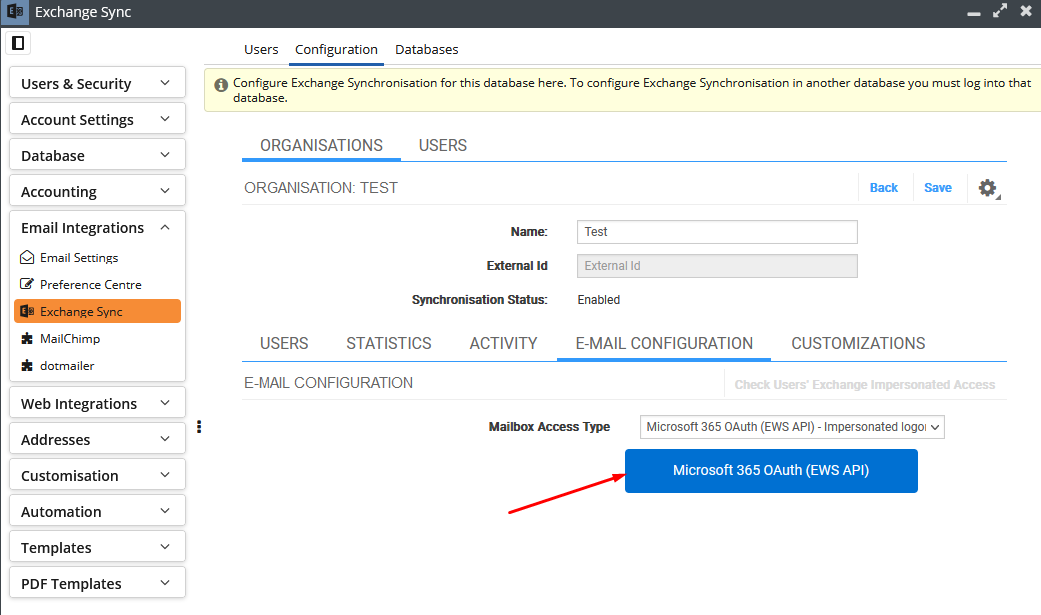
Task: Expand the Accounting section
Action: point(98,191)
